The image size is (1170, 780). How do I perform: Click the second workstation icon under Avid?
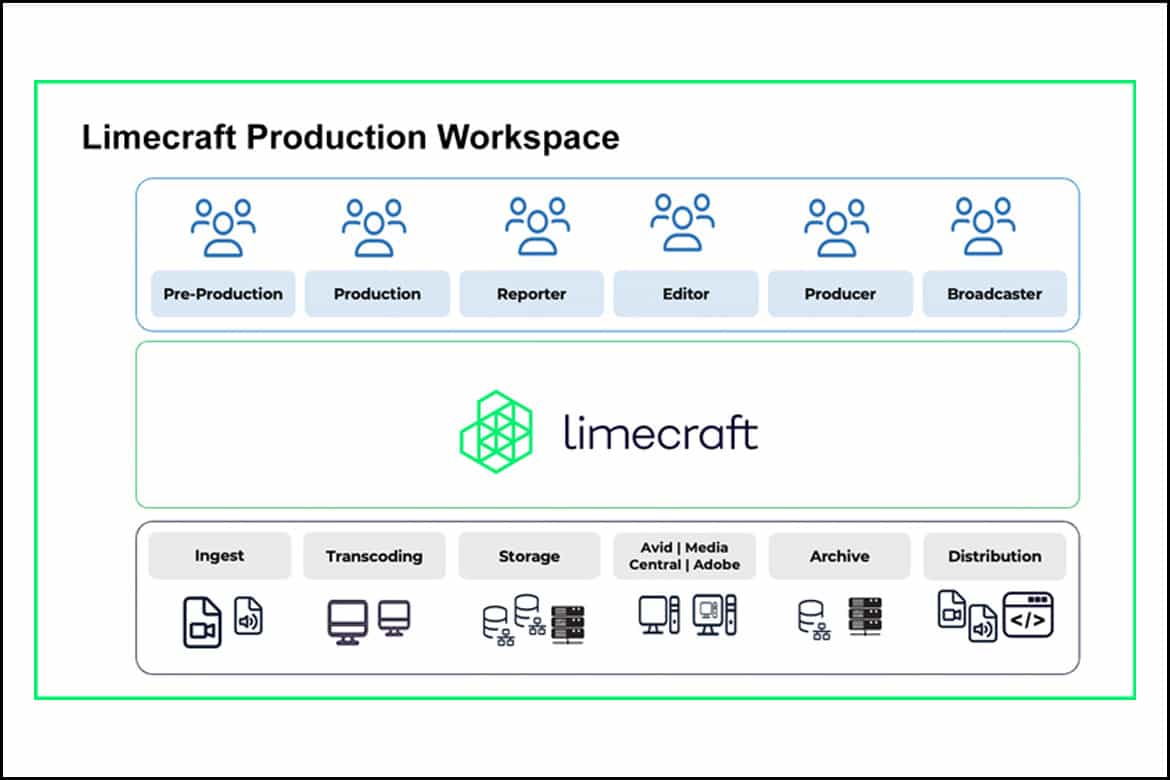pyautogui.click(x=715, y=615)
